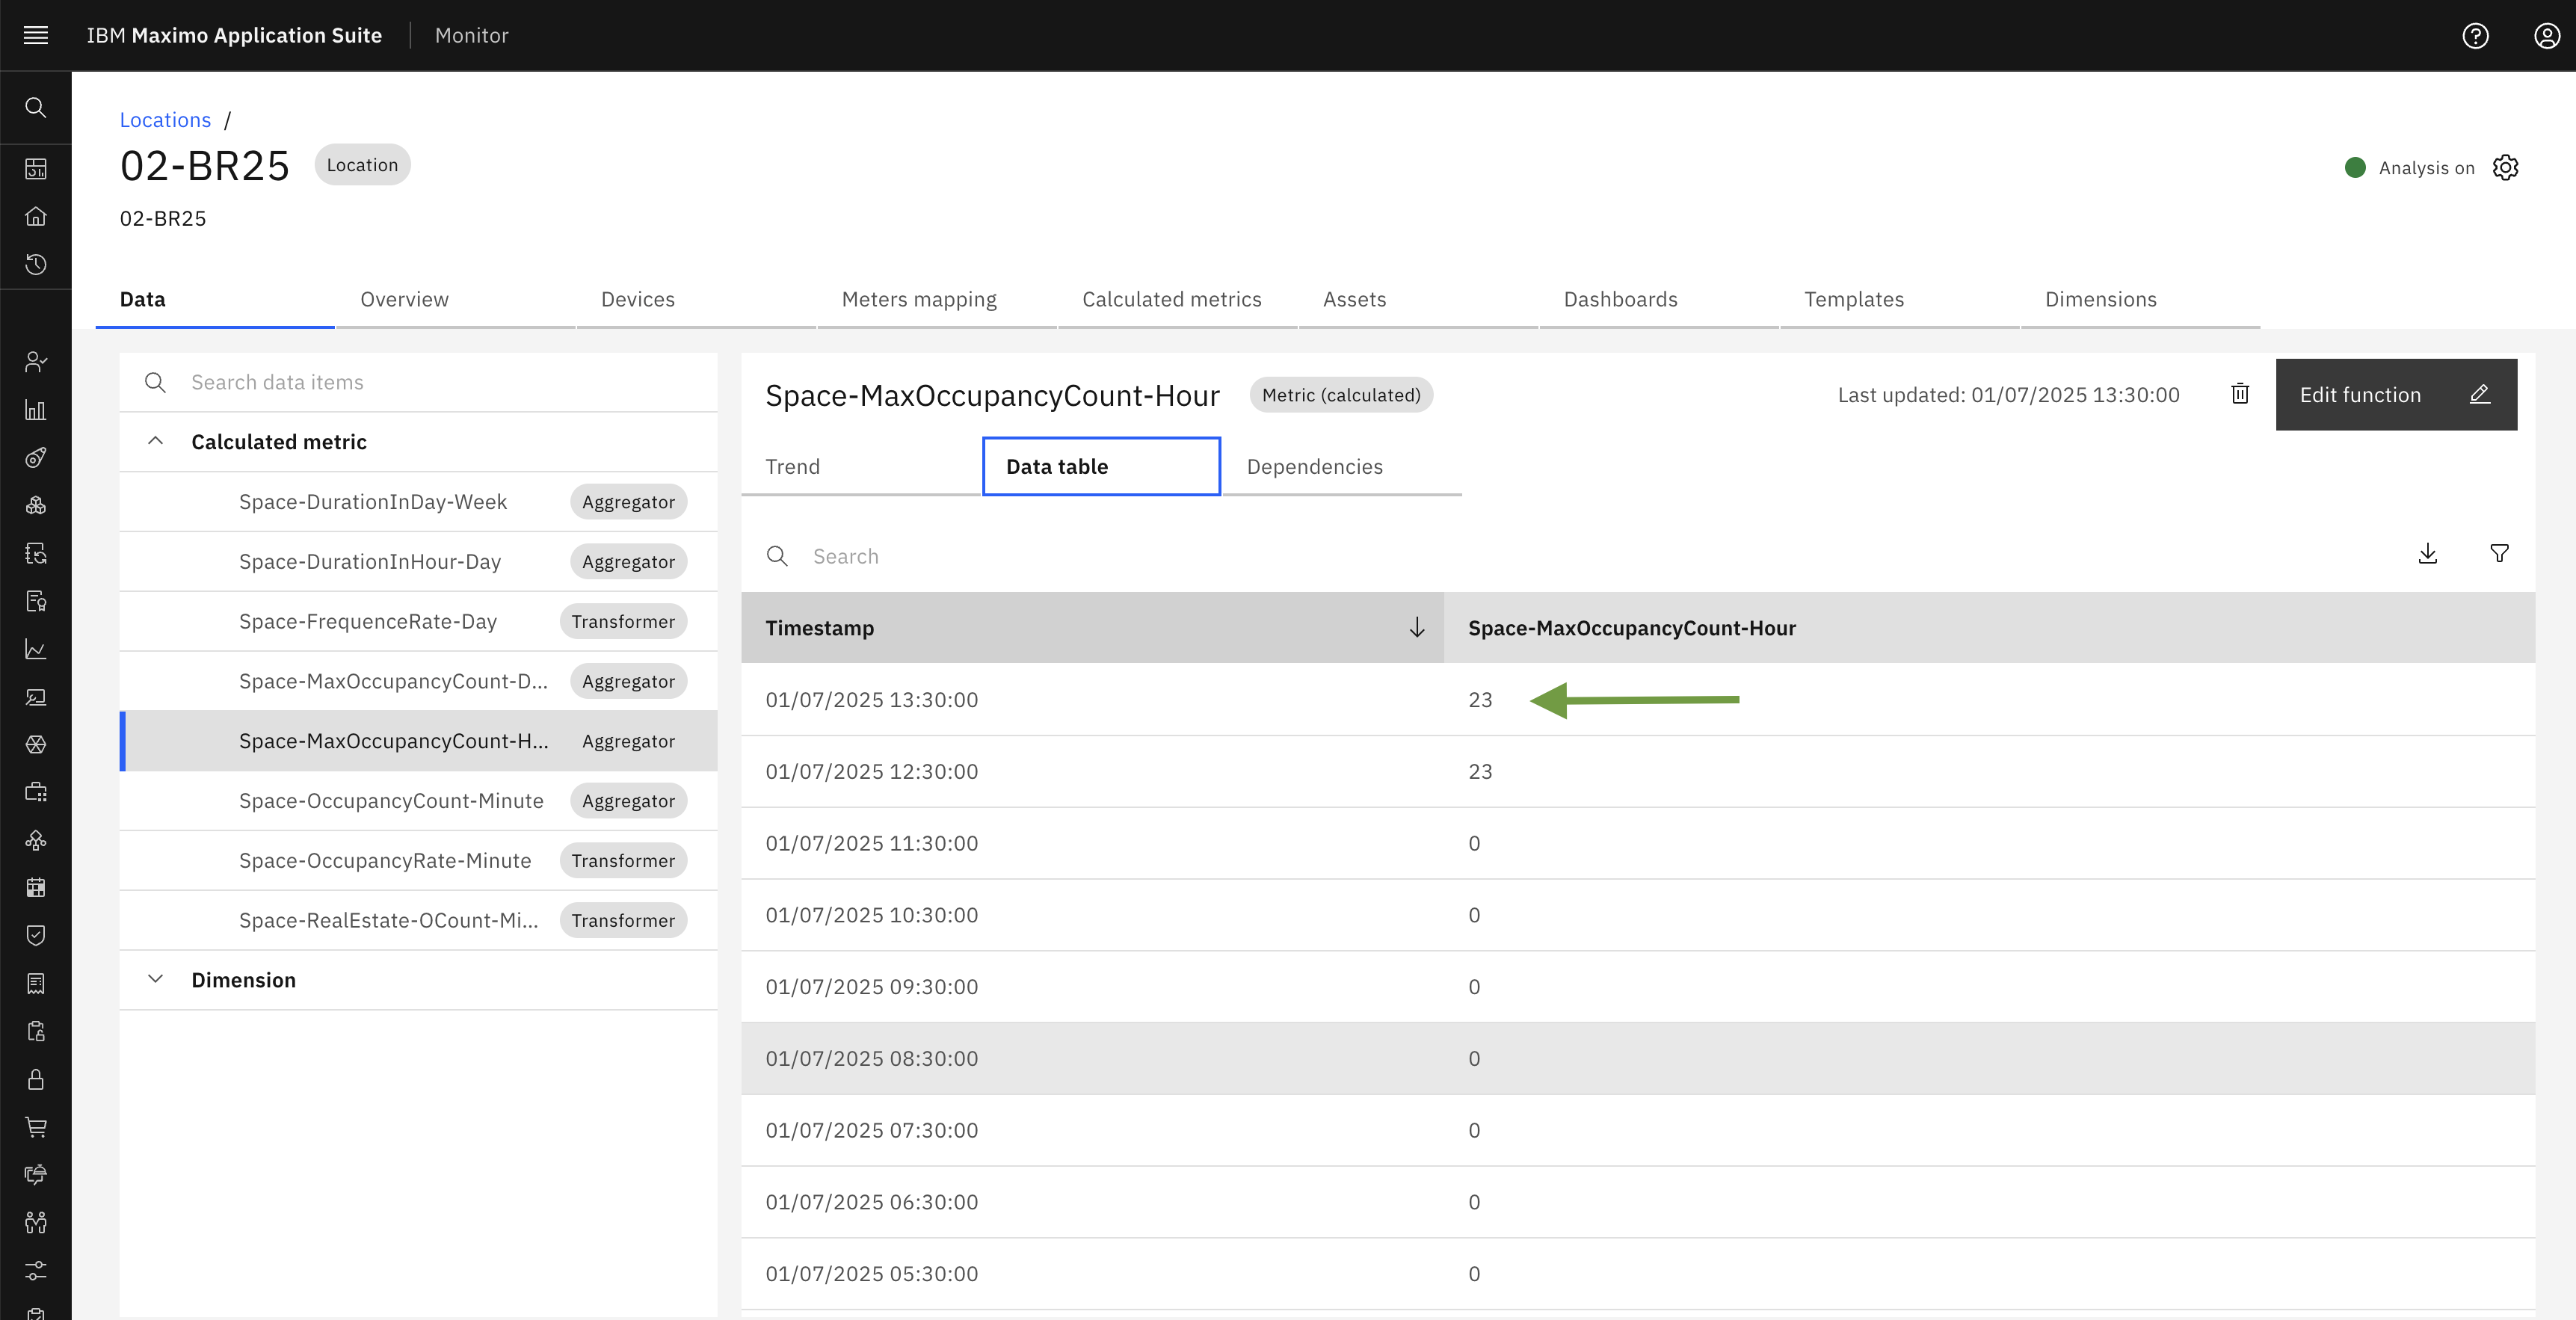Image resolution: width=2576 pixels, height=1320 pixels.
Task: Click the 01/07/2025 08:30:00 row
Action: [1638, 1058]
